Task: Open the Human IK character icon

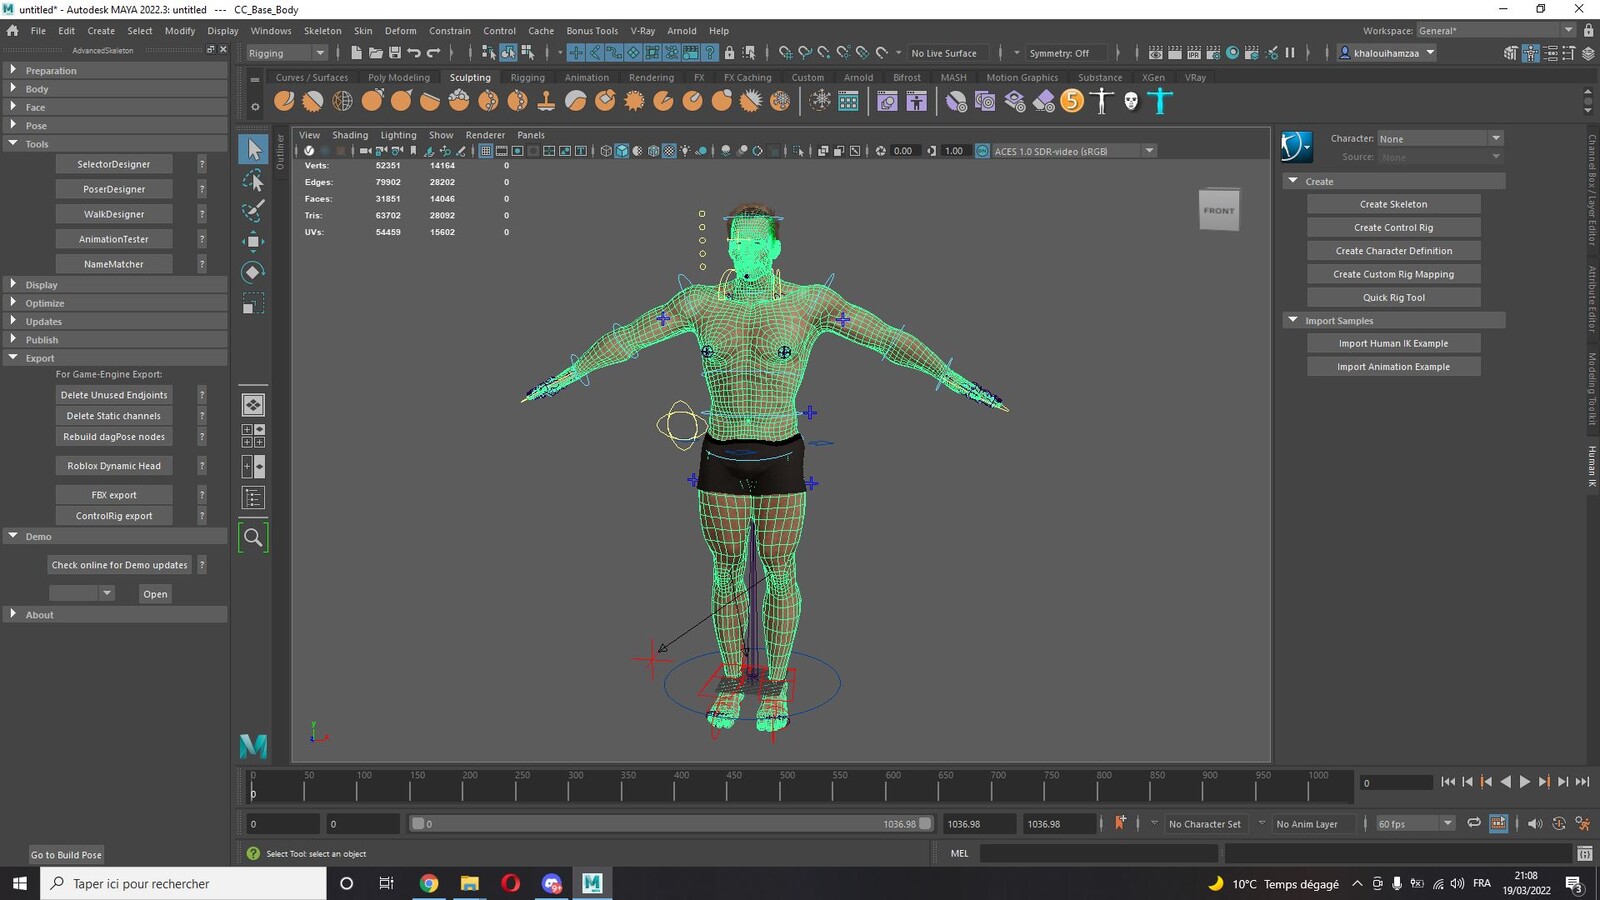Action: click(1296, 147)
